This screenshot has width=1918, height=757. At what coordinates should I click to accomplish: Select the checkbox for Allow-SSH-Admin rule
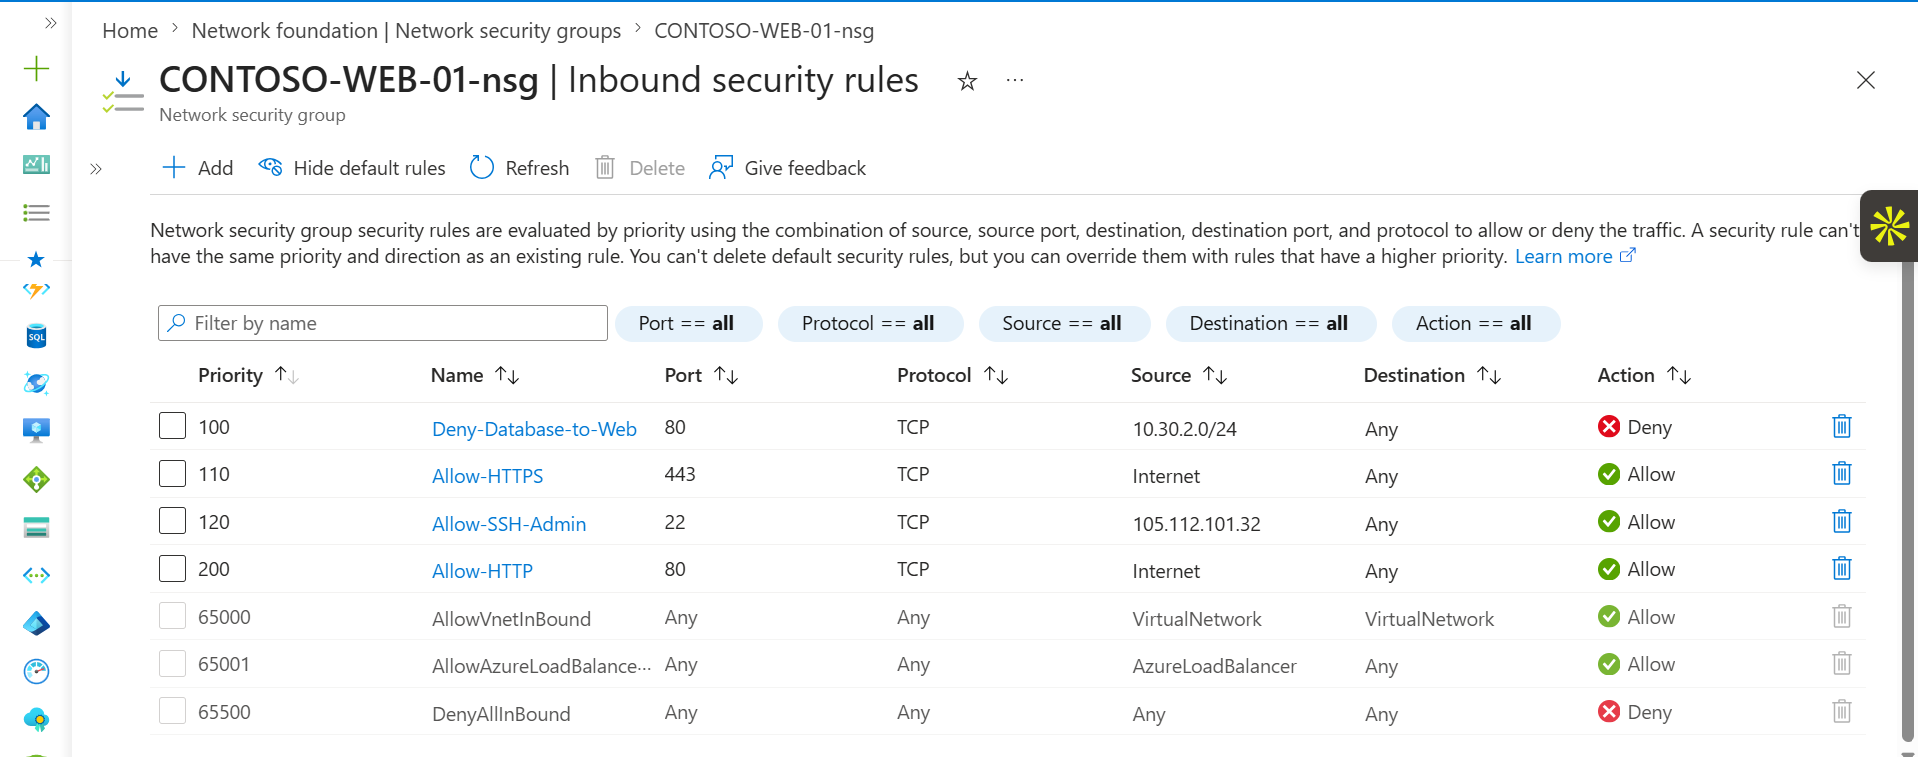point(172,521)
